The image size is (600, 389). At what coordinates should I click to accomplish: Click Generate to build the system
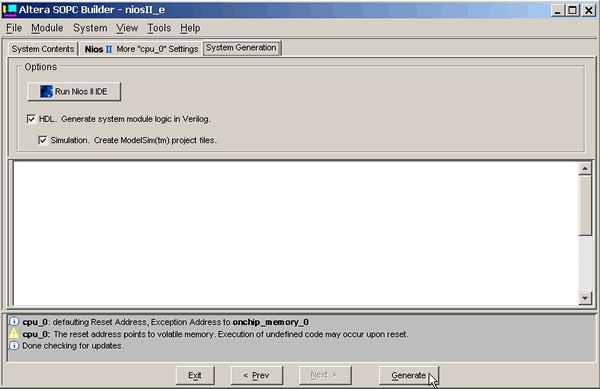[409, 375]
